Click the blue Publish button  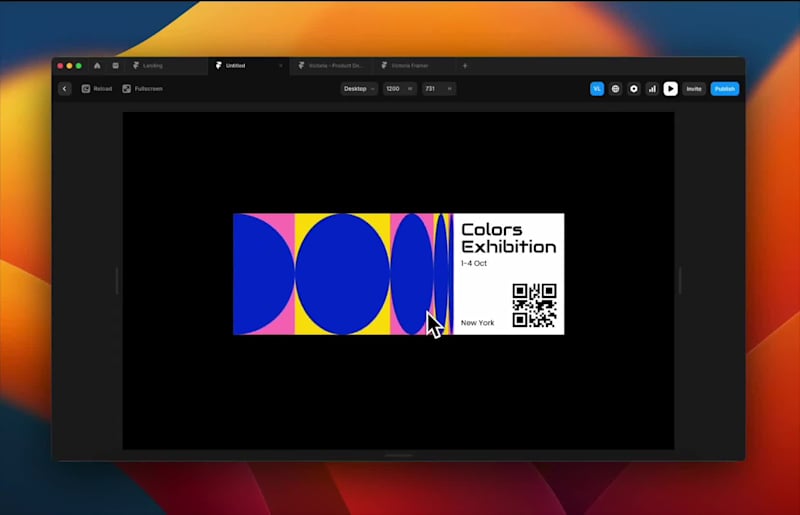coord(724,89)
